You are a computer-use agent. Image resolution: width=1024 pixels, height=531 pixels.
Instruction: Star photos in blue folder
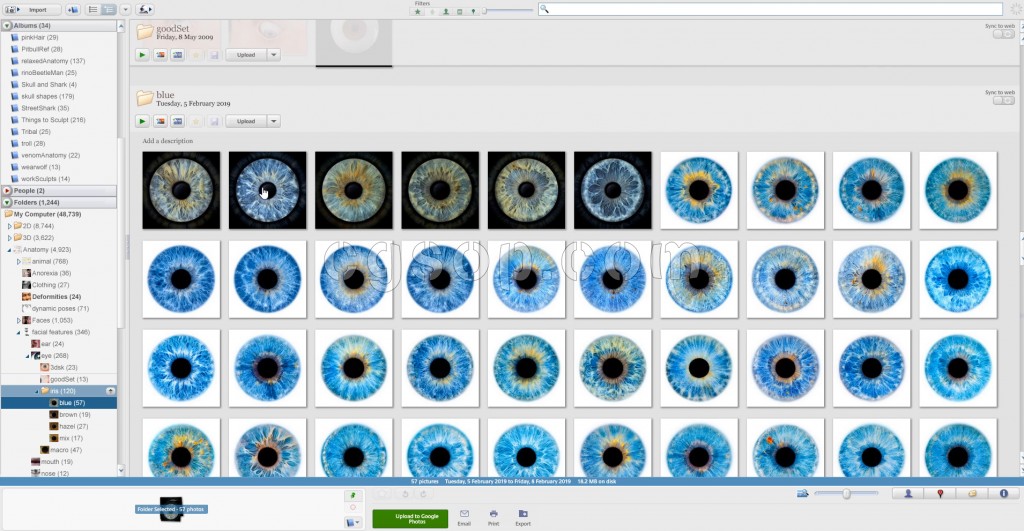[x=196, y=121]
